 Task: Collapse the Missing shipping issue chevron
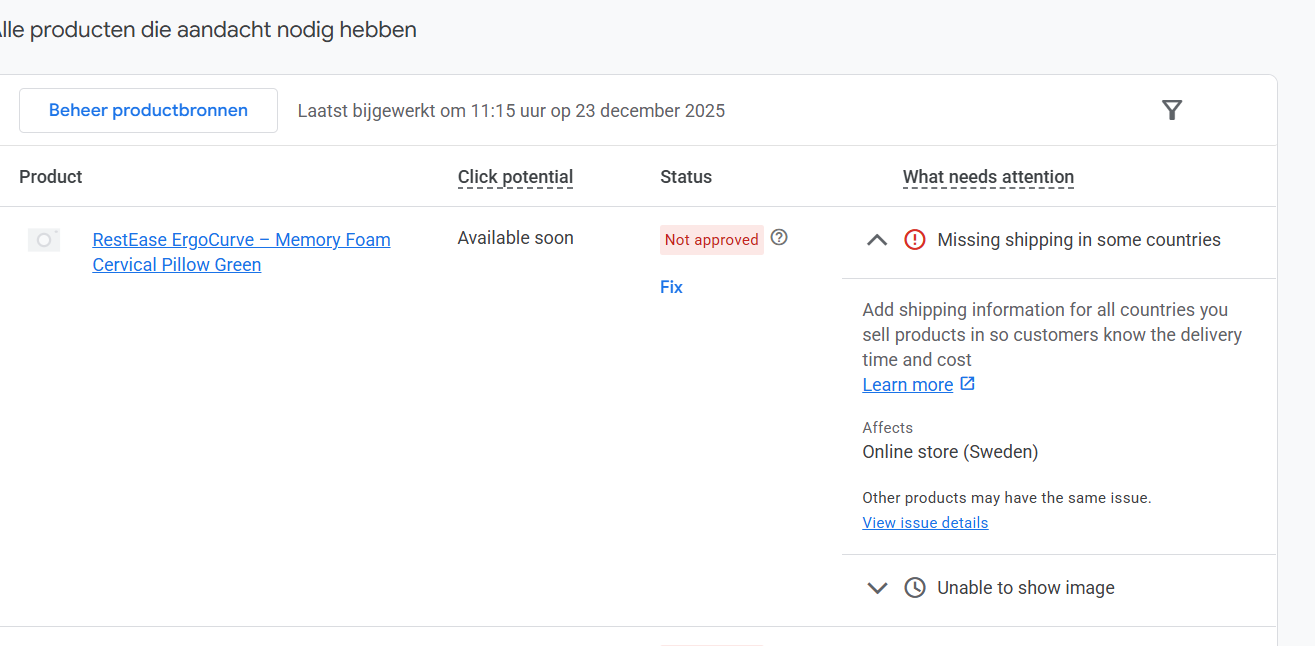pos(877,240)
